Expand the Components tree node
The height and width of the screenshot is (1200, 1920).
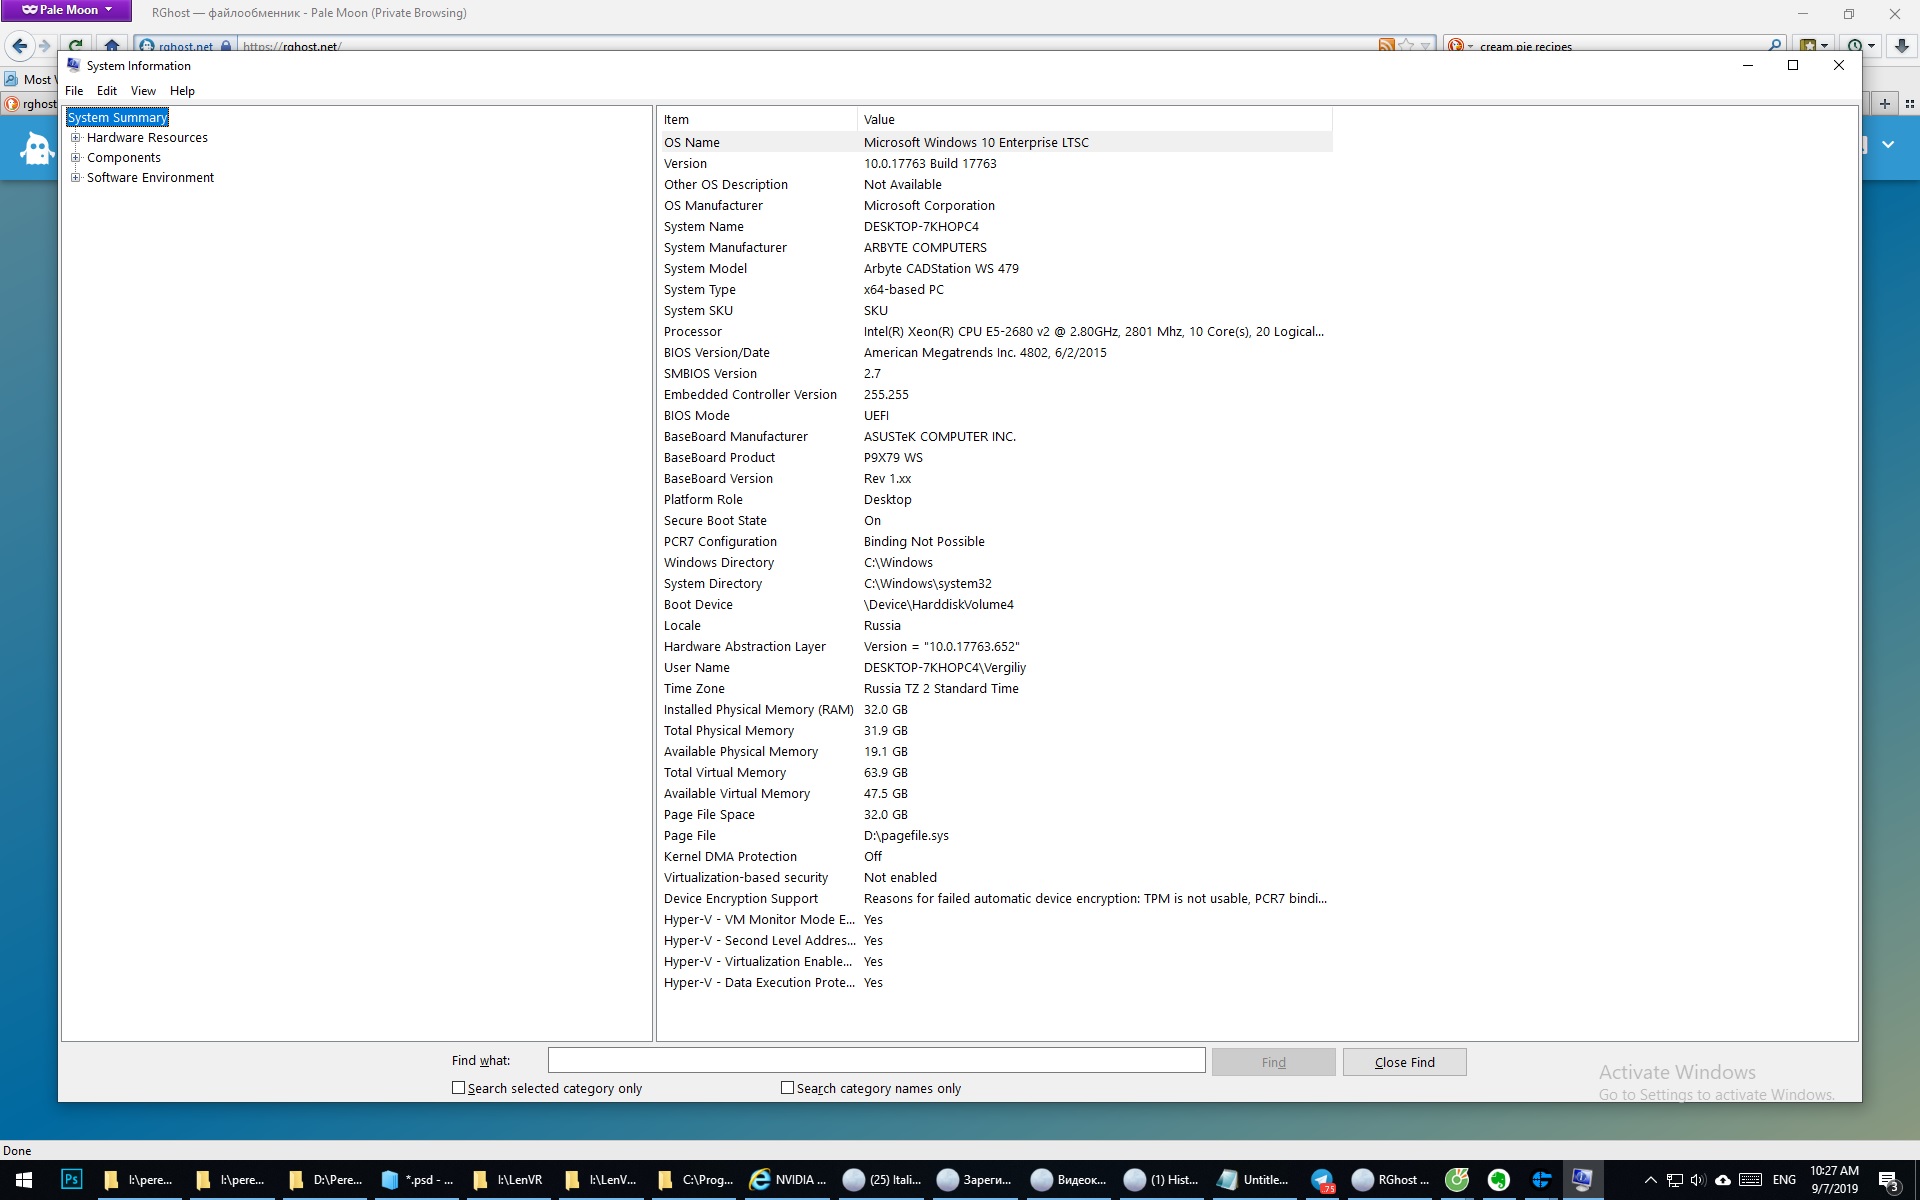coord(75,158)
